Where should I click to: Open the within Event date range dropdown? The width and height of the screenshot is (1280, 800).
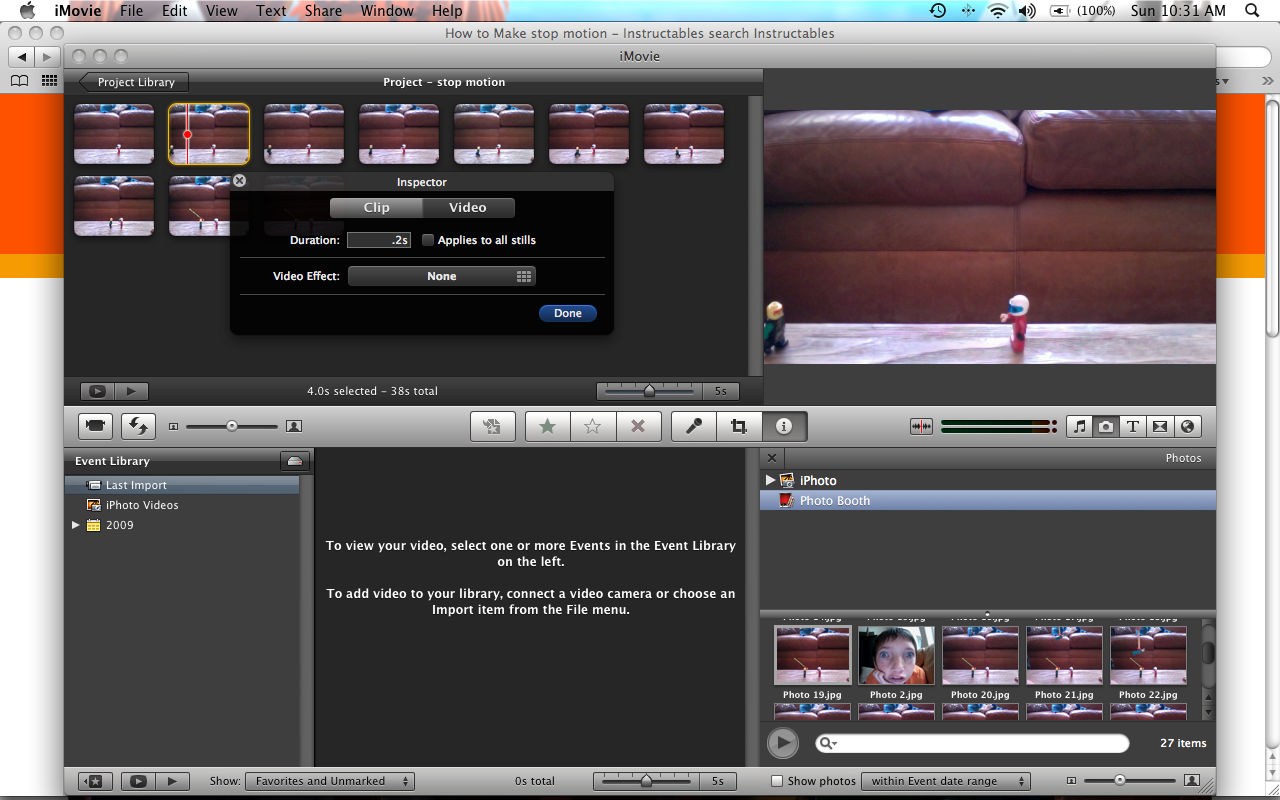click(x=946, y=781)
